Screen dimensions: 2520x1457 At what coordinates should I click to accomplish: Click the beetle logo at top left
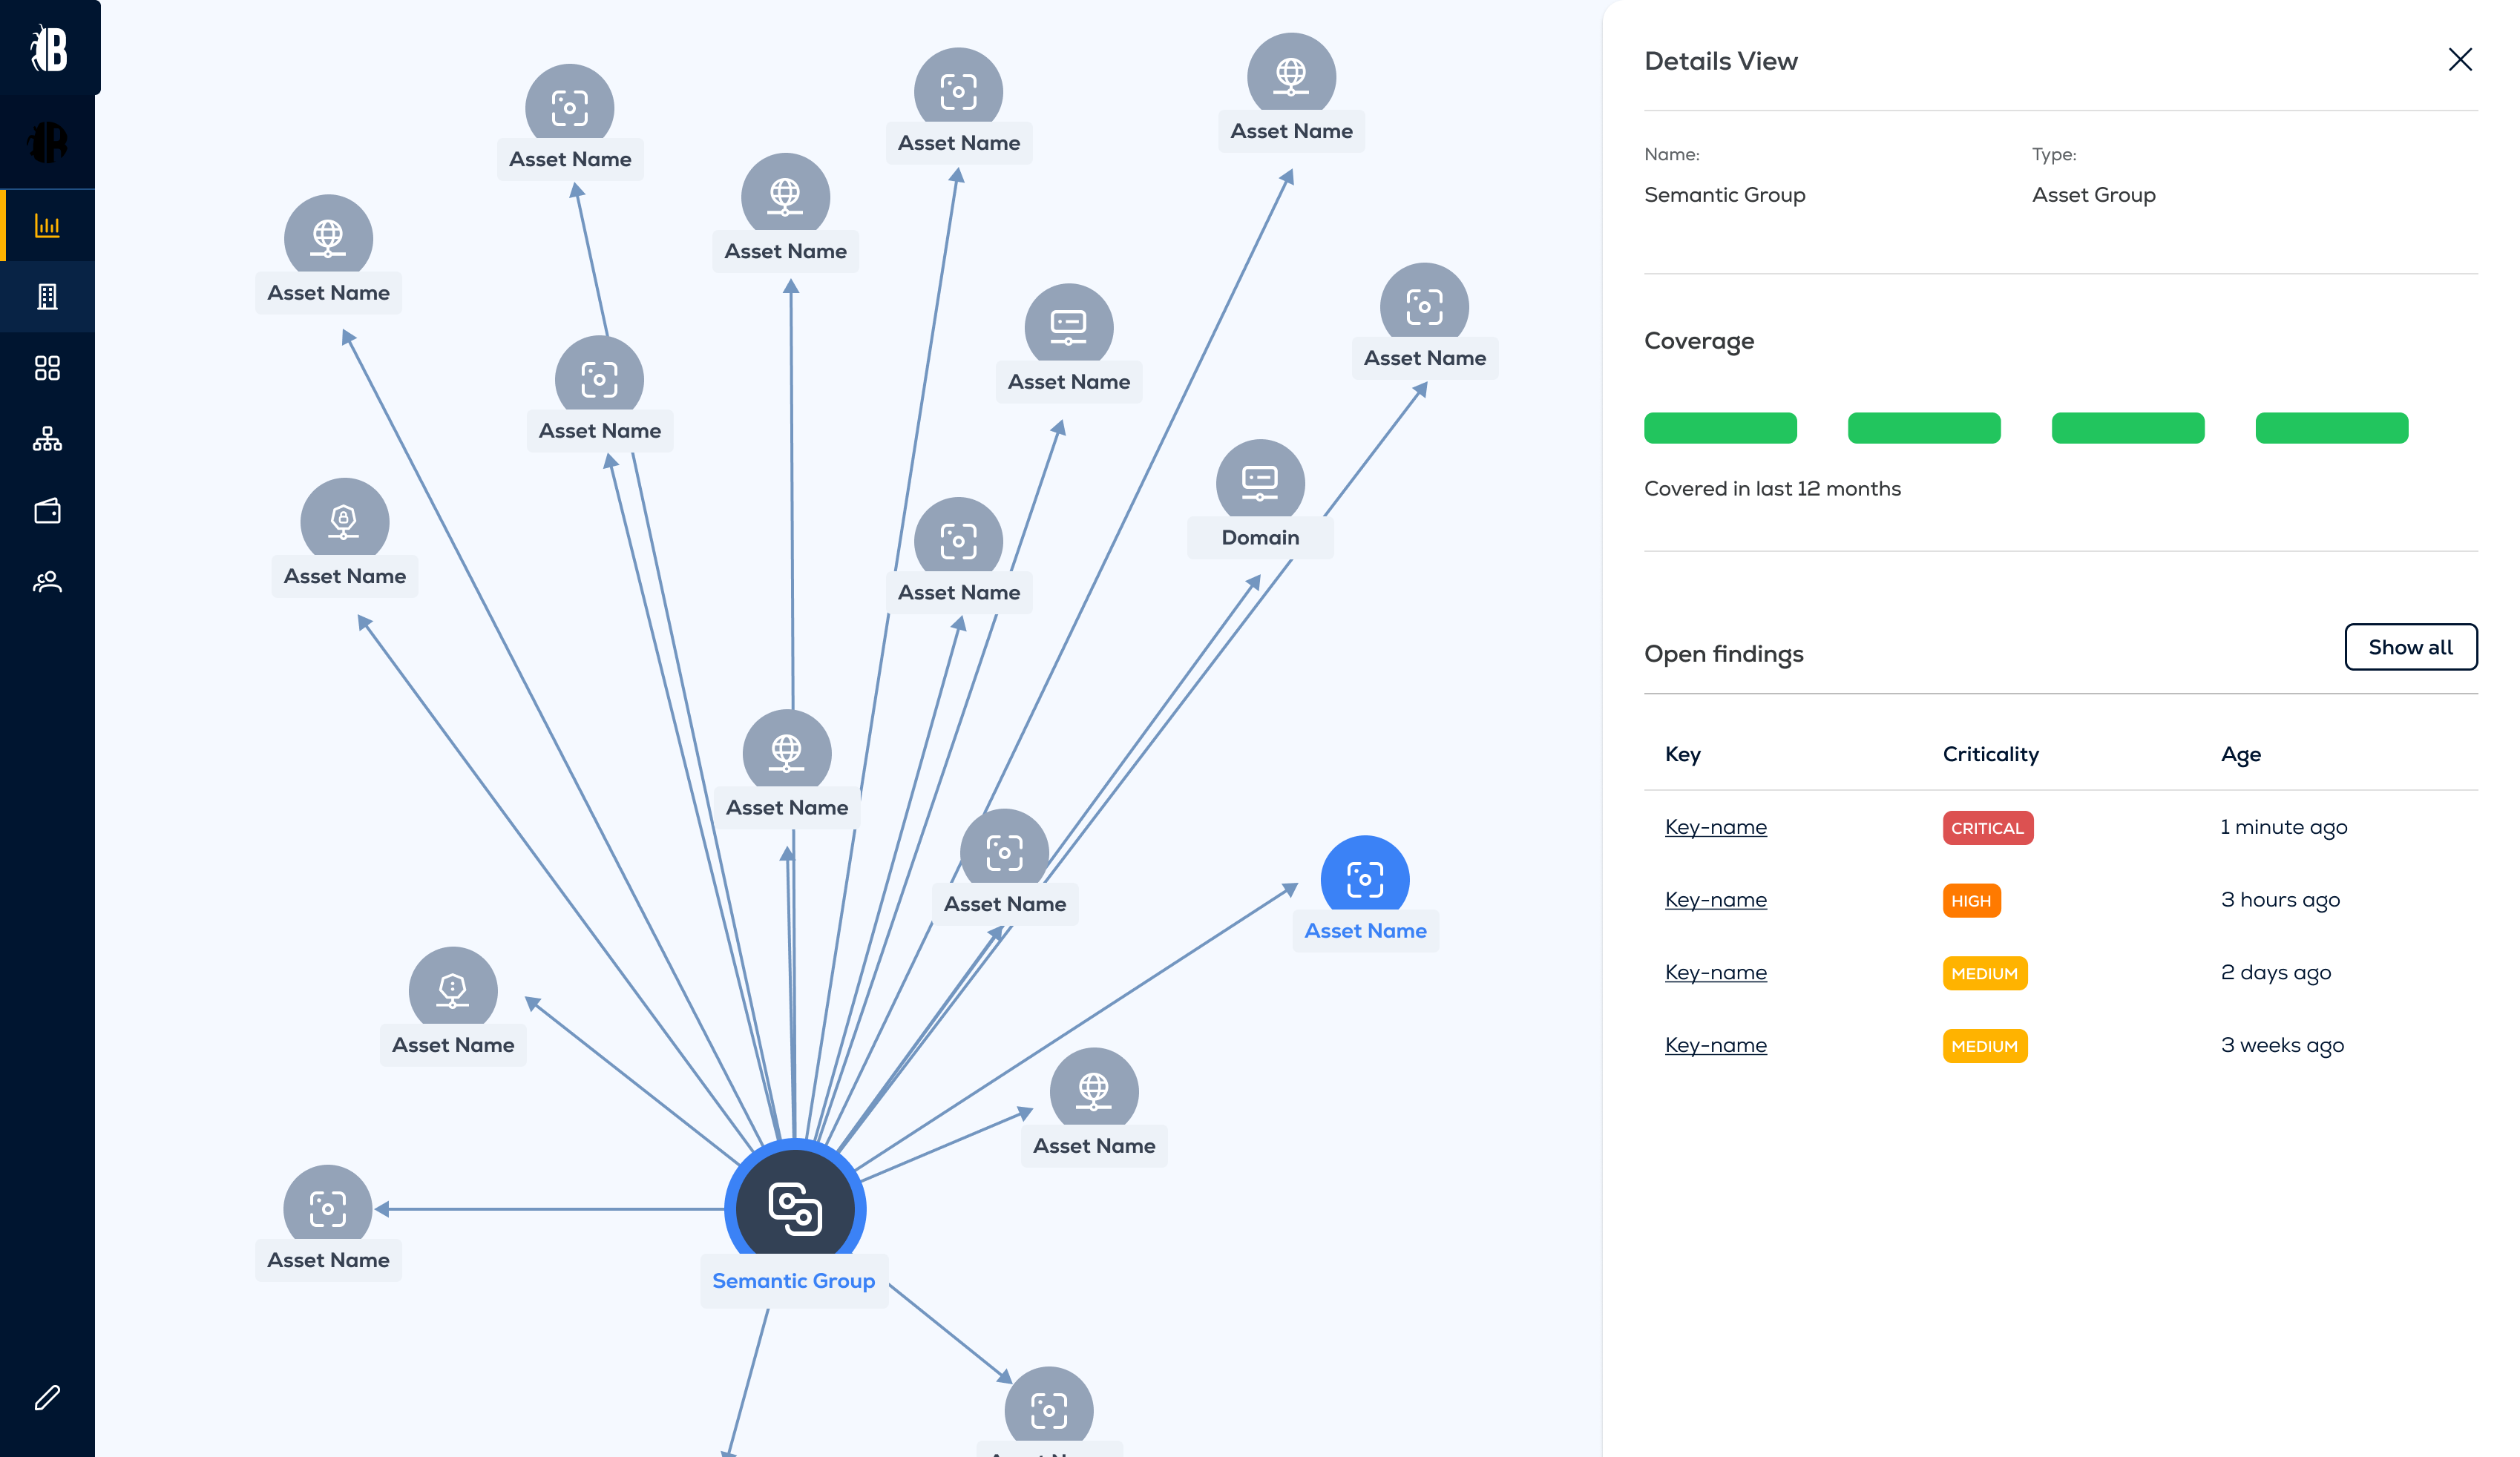[49, 48]
